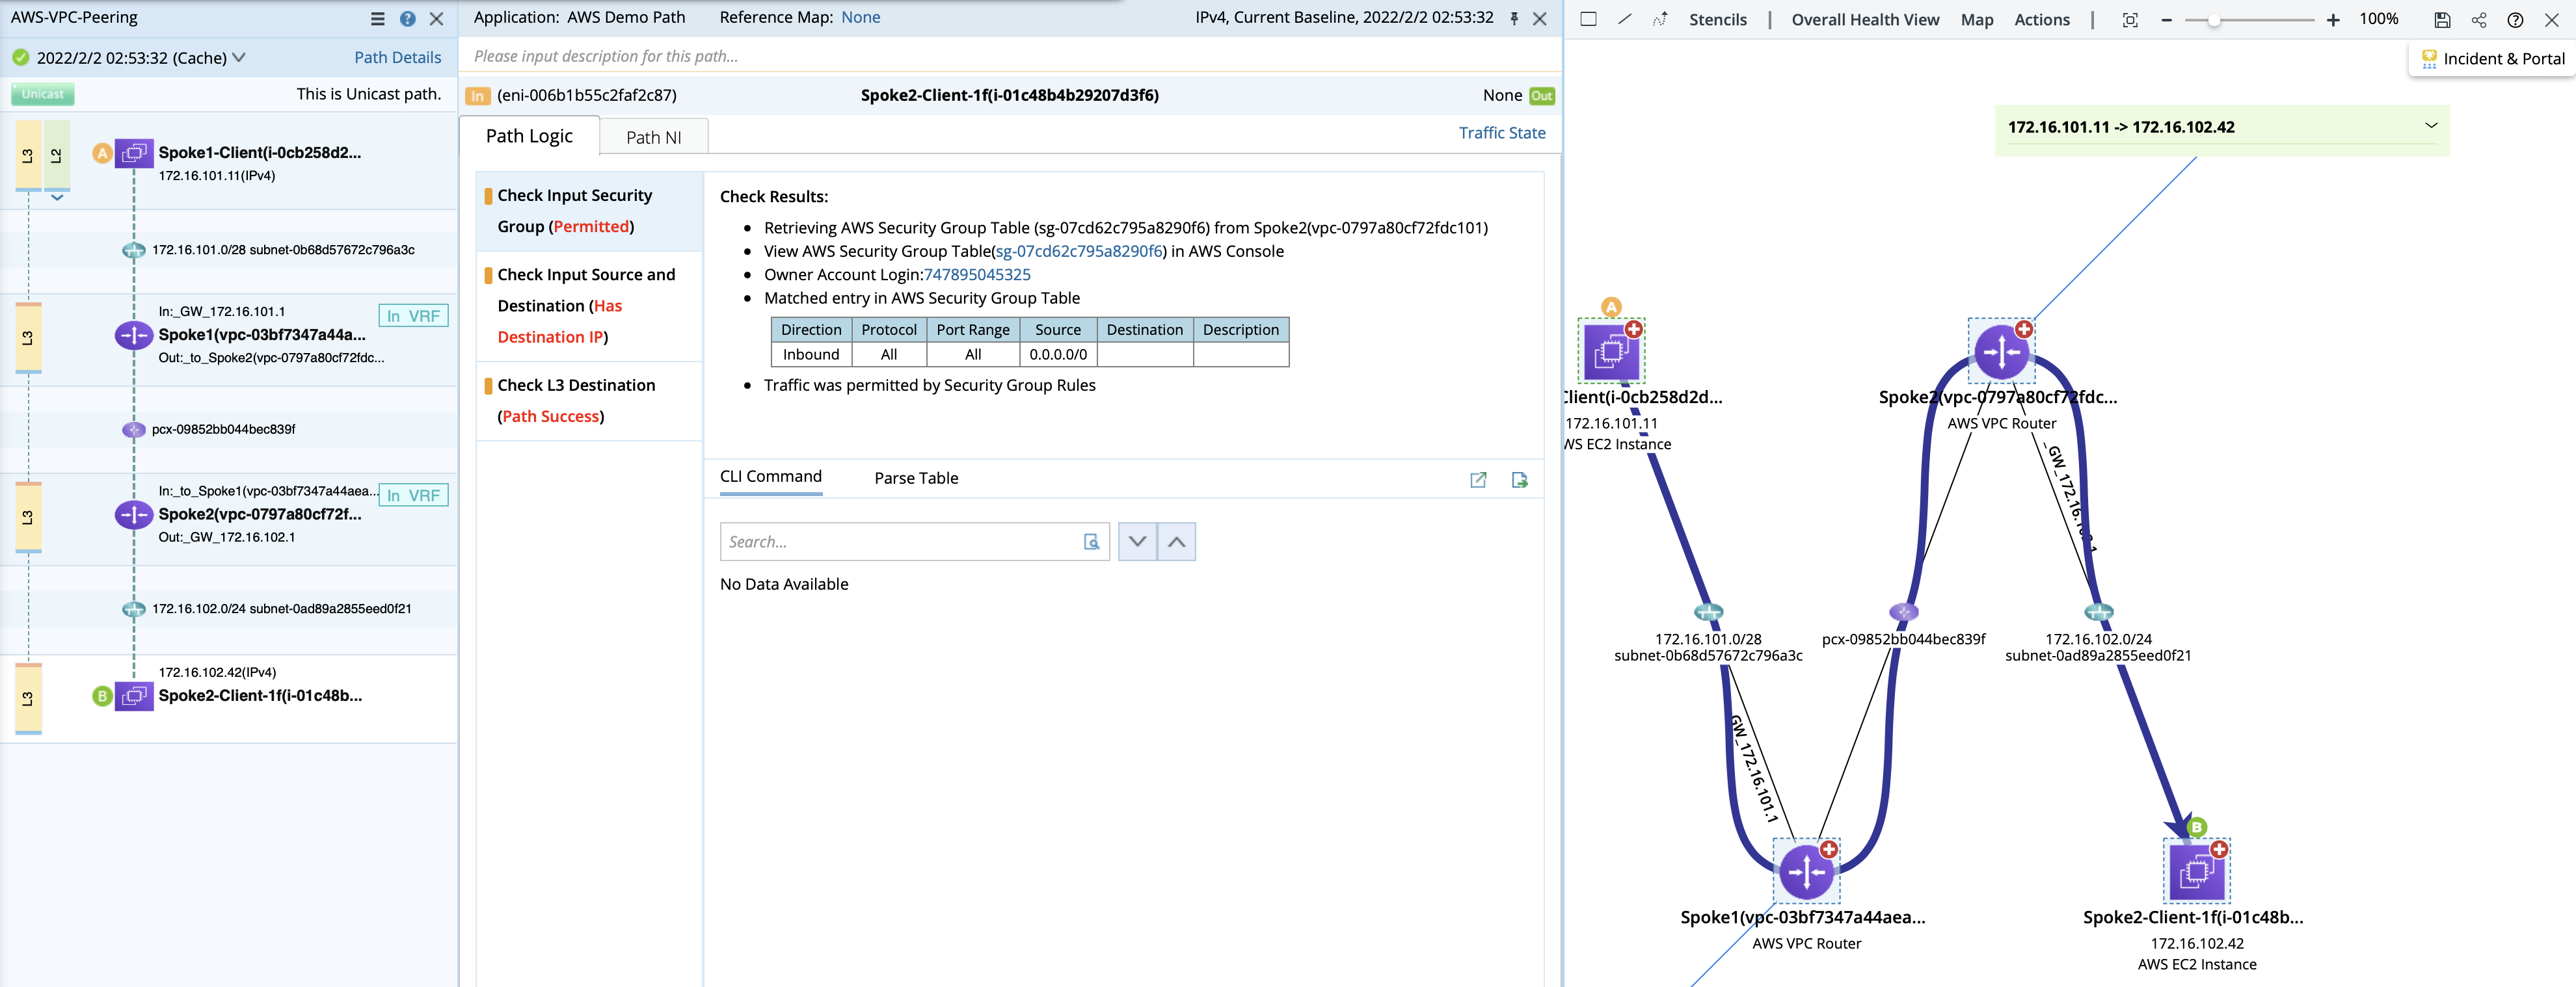Switch to Path Logic tab
The width and height of the screenshot is (2576, 987).
point(529,136)
